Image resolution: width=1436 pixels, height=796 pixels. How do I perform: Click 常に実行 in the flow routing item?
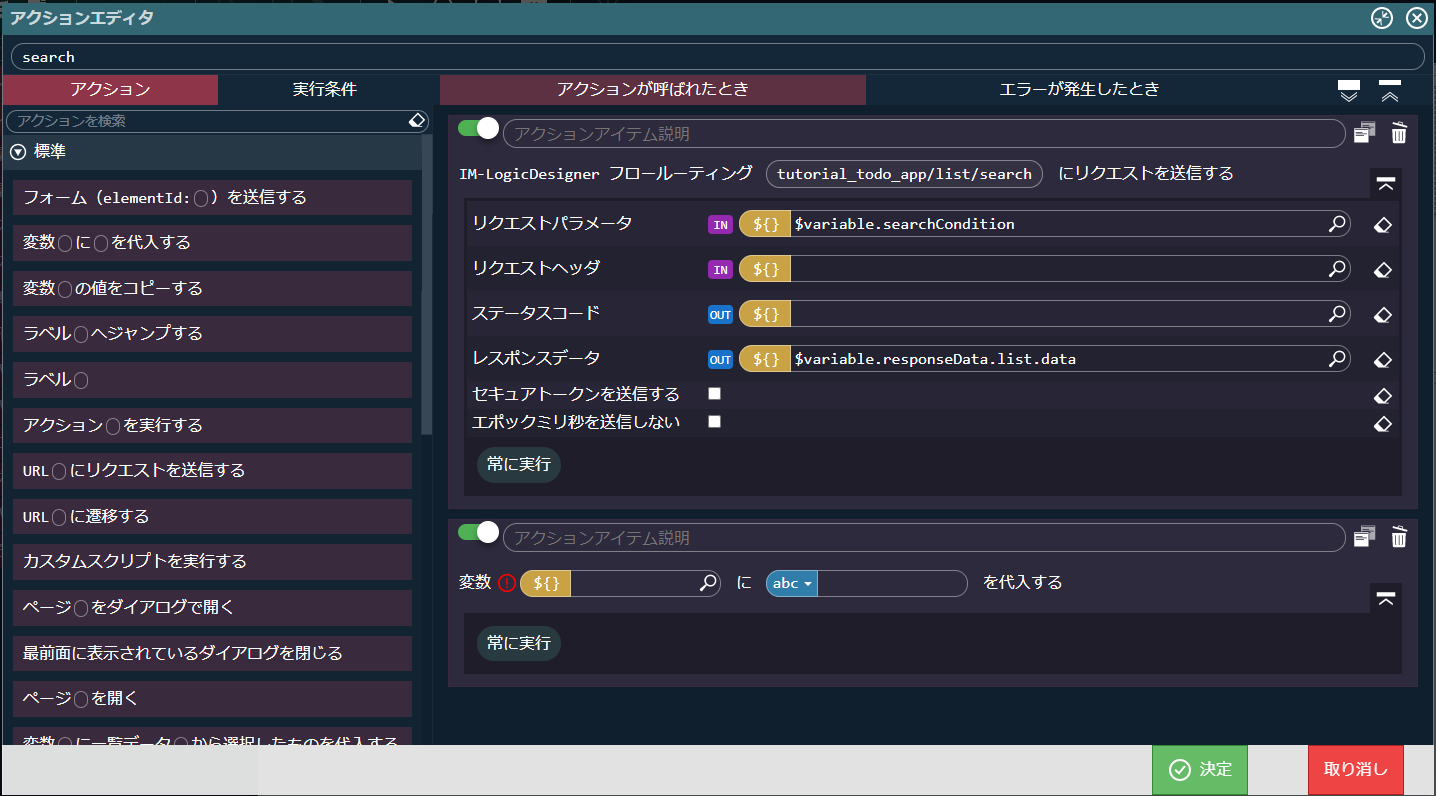519,465
